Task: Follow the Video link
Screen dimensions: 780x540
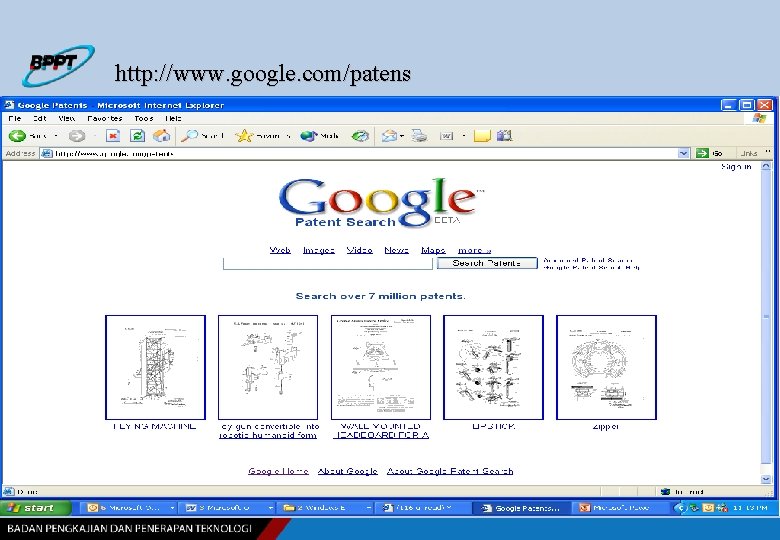Action: (360, 250)
